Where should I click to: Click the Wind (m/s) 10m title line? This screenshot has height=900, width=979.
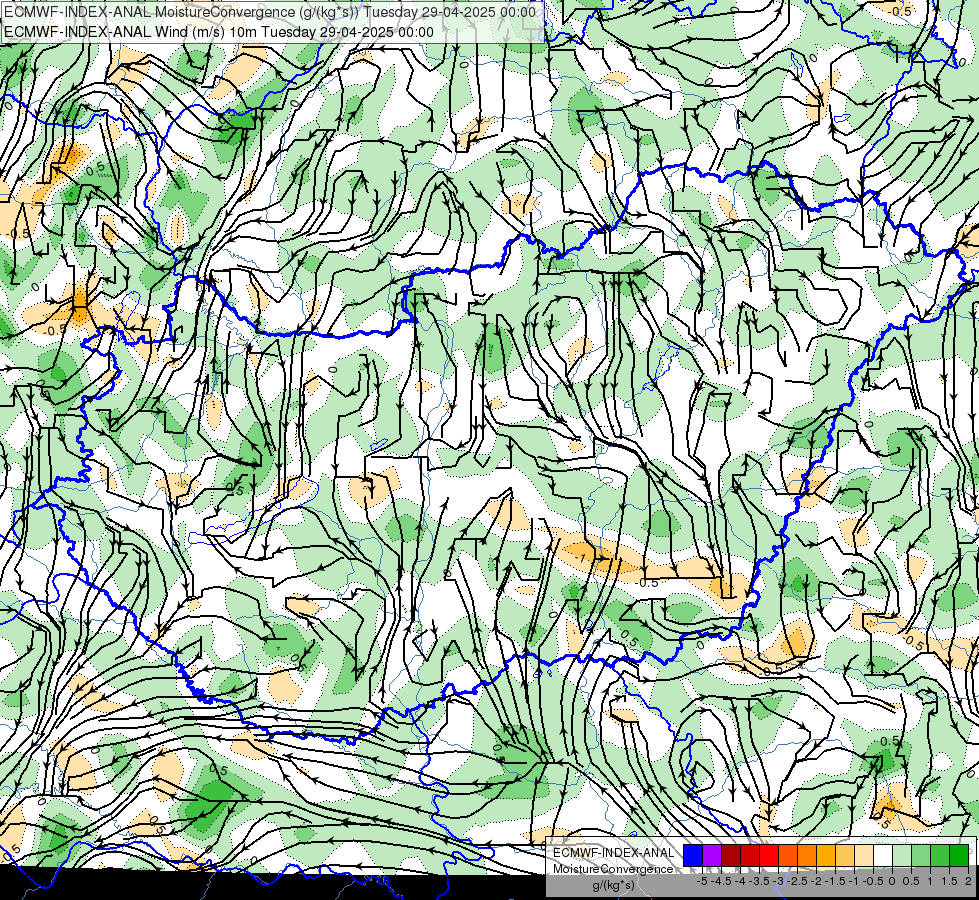coord(219,32)
